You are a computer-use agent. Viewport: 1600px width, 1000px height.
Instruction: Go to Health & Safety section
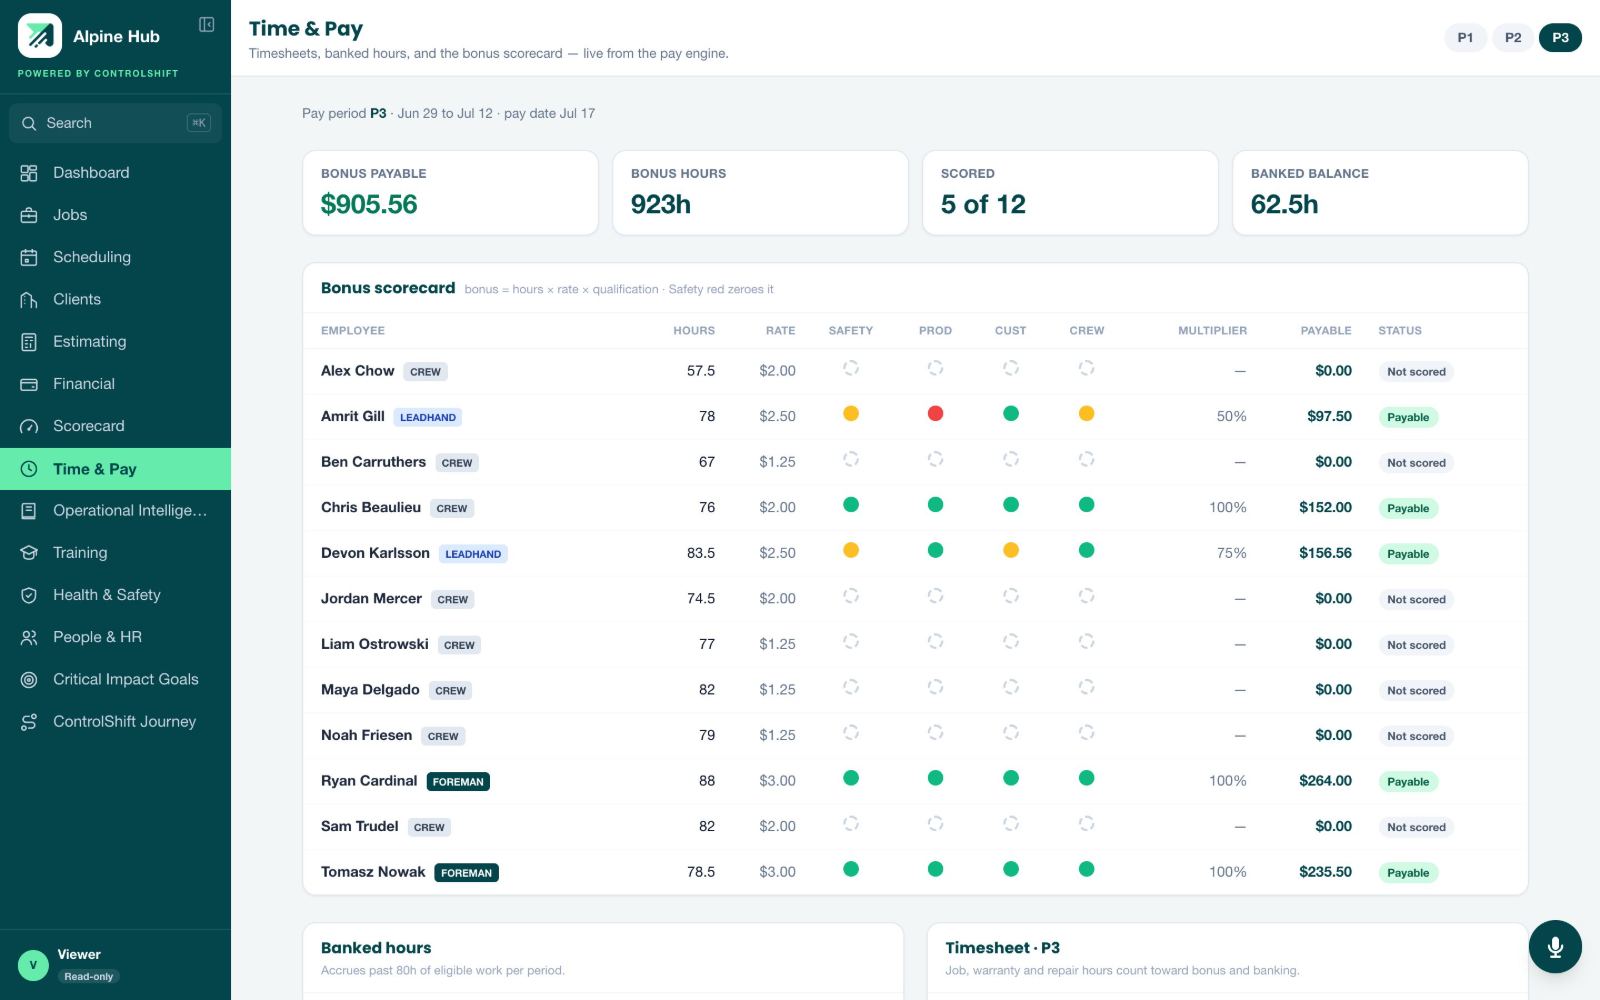coord(115,595)
